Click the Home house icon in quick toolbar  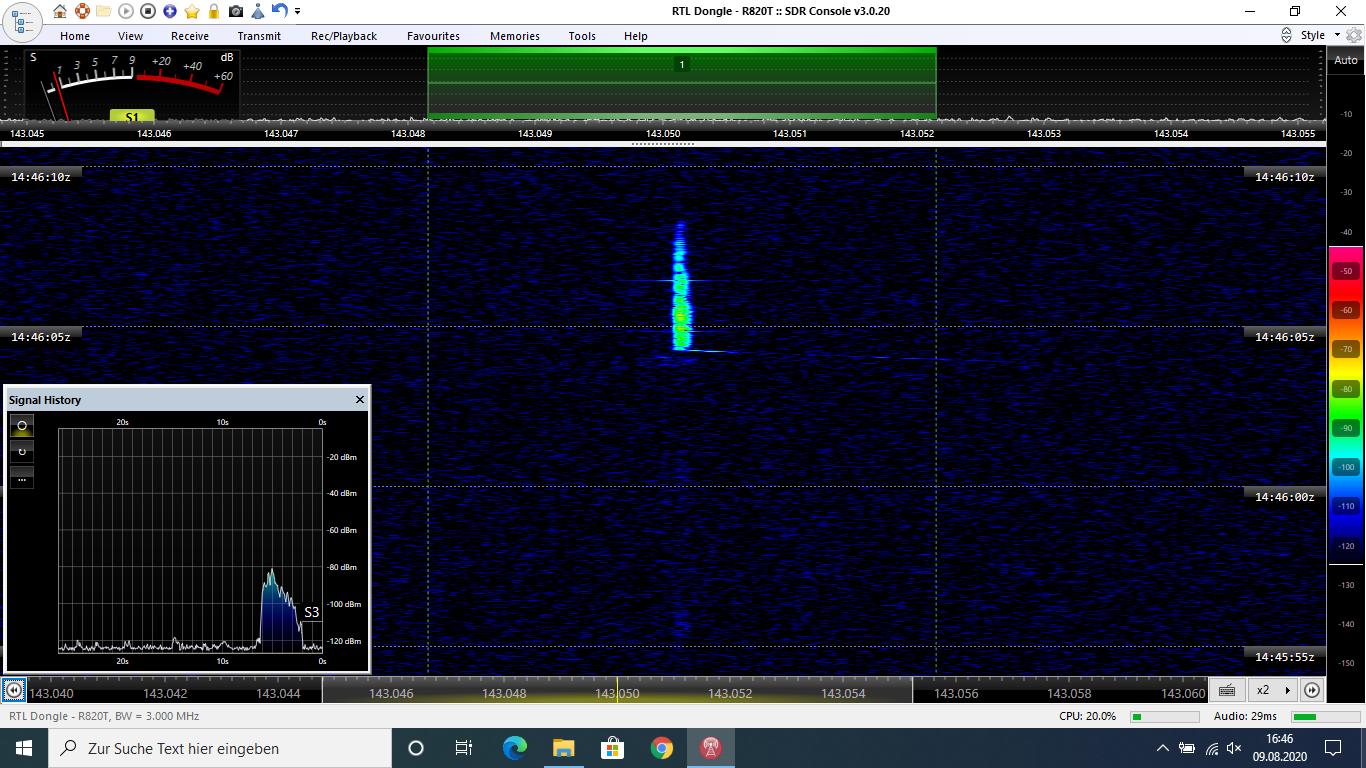60,11
